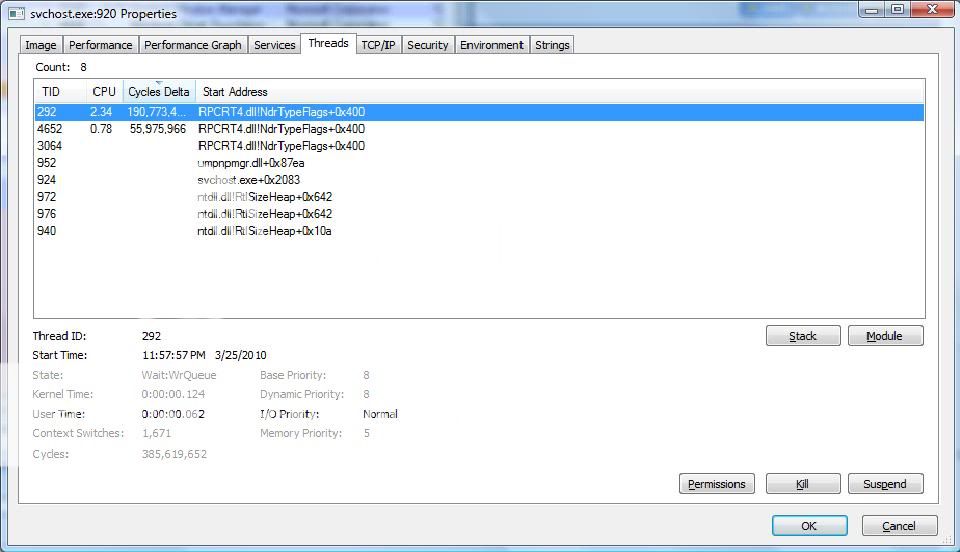
Task: Open the Strings tab
Action: 552,45
